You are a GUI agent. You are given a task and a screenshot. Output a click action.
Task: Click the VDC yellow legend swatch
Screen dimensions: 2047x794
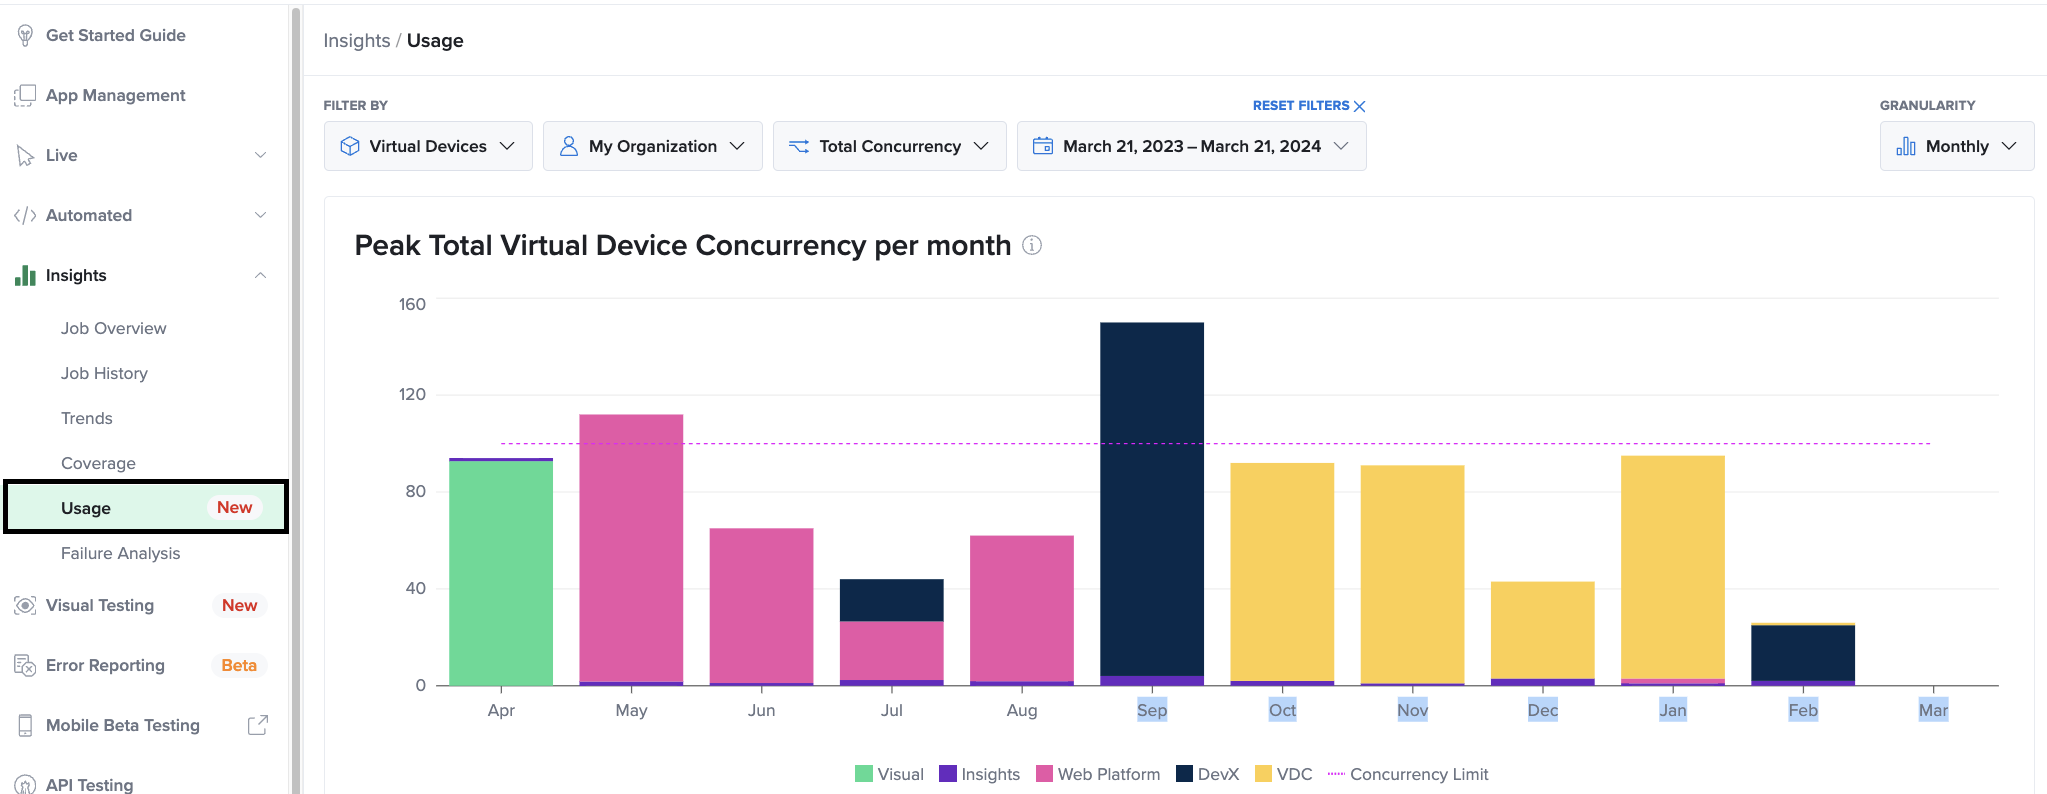click(1263, 774)
